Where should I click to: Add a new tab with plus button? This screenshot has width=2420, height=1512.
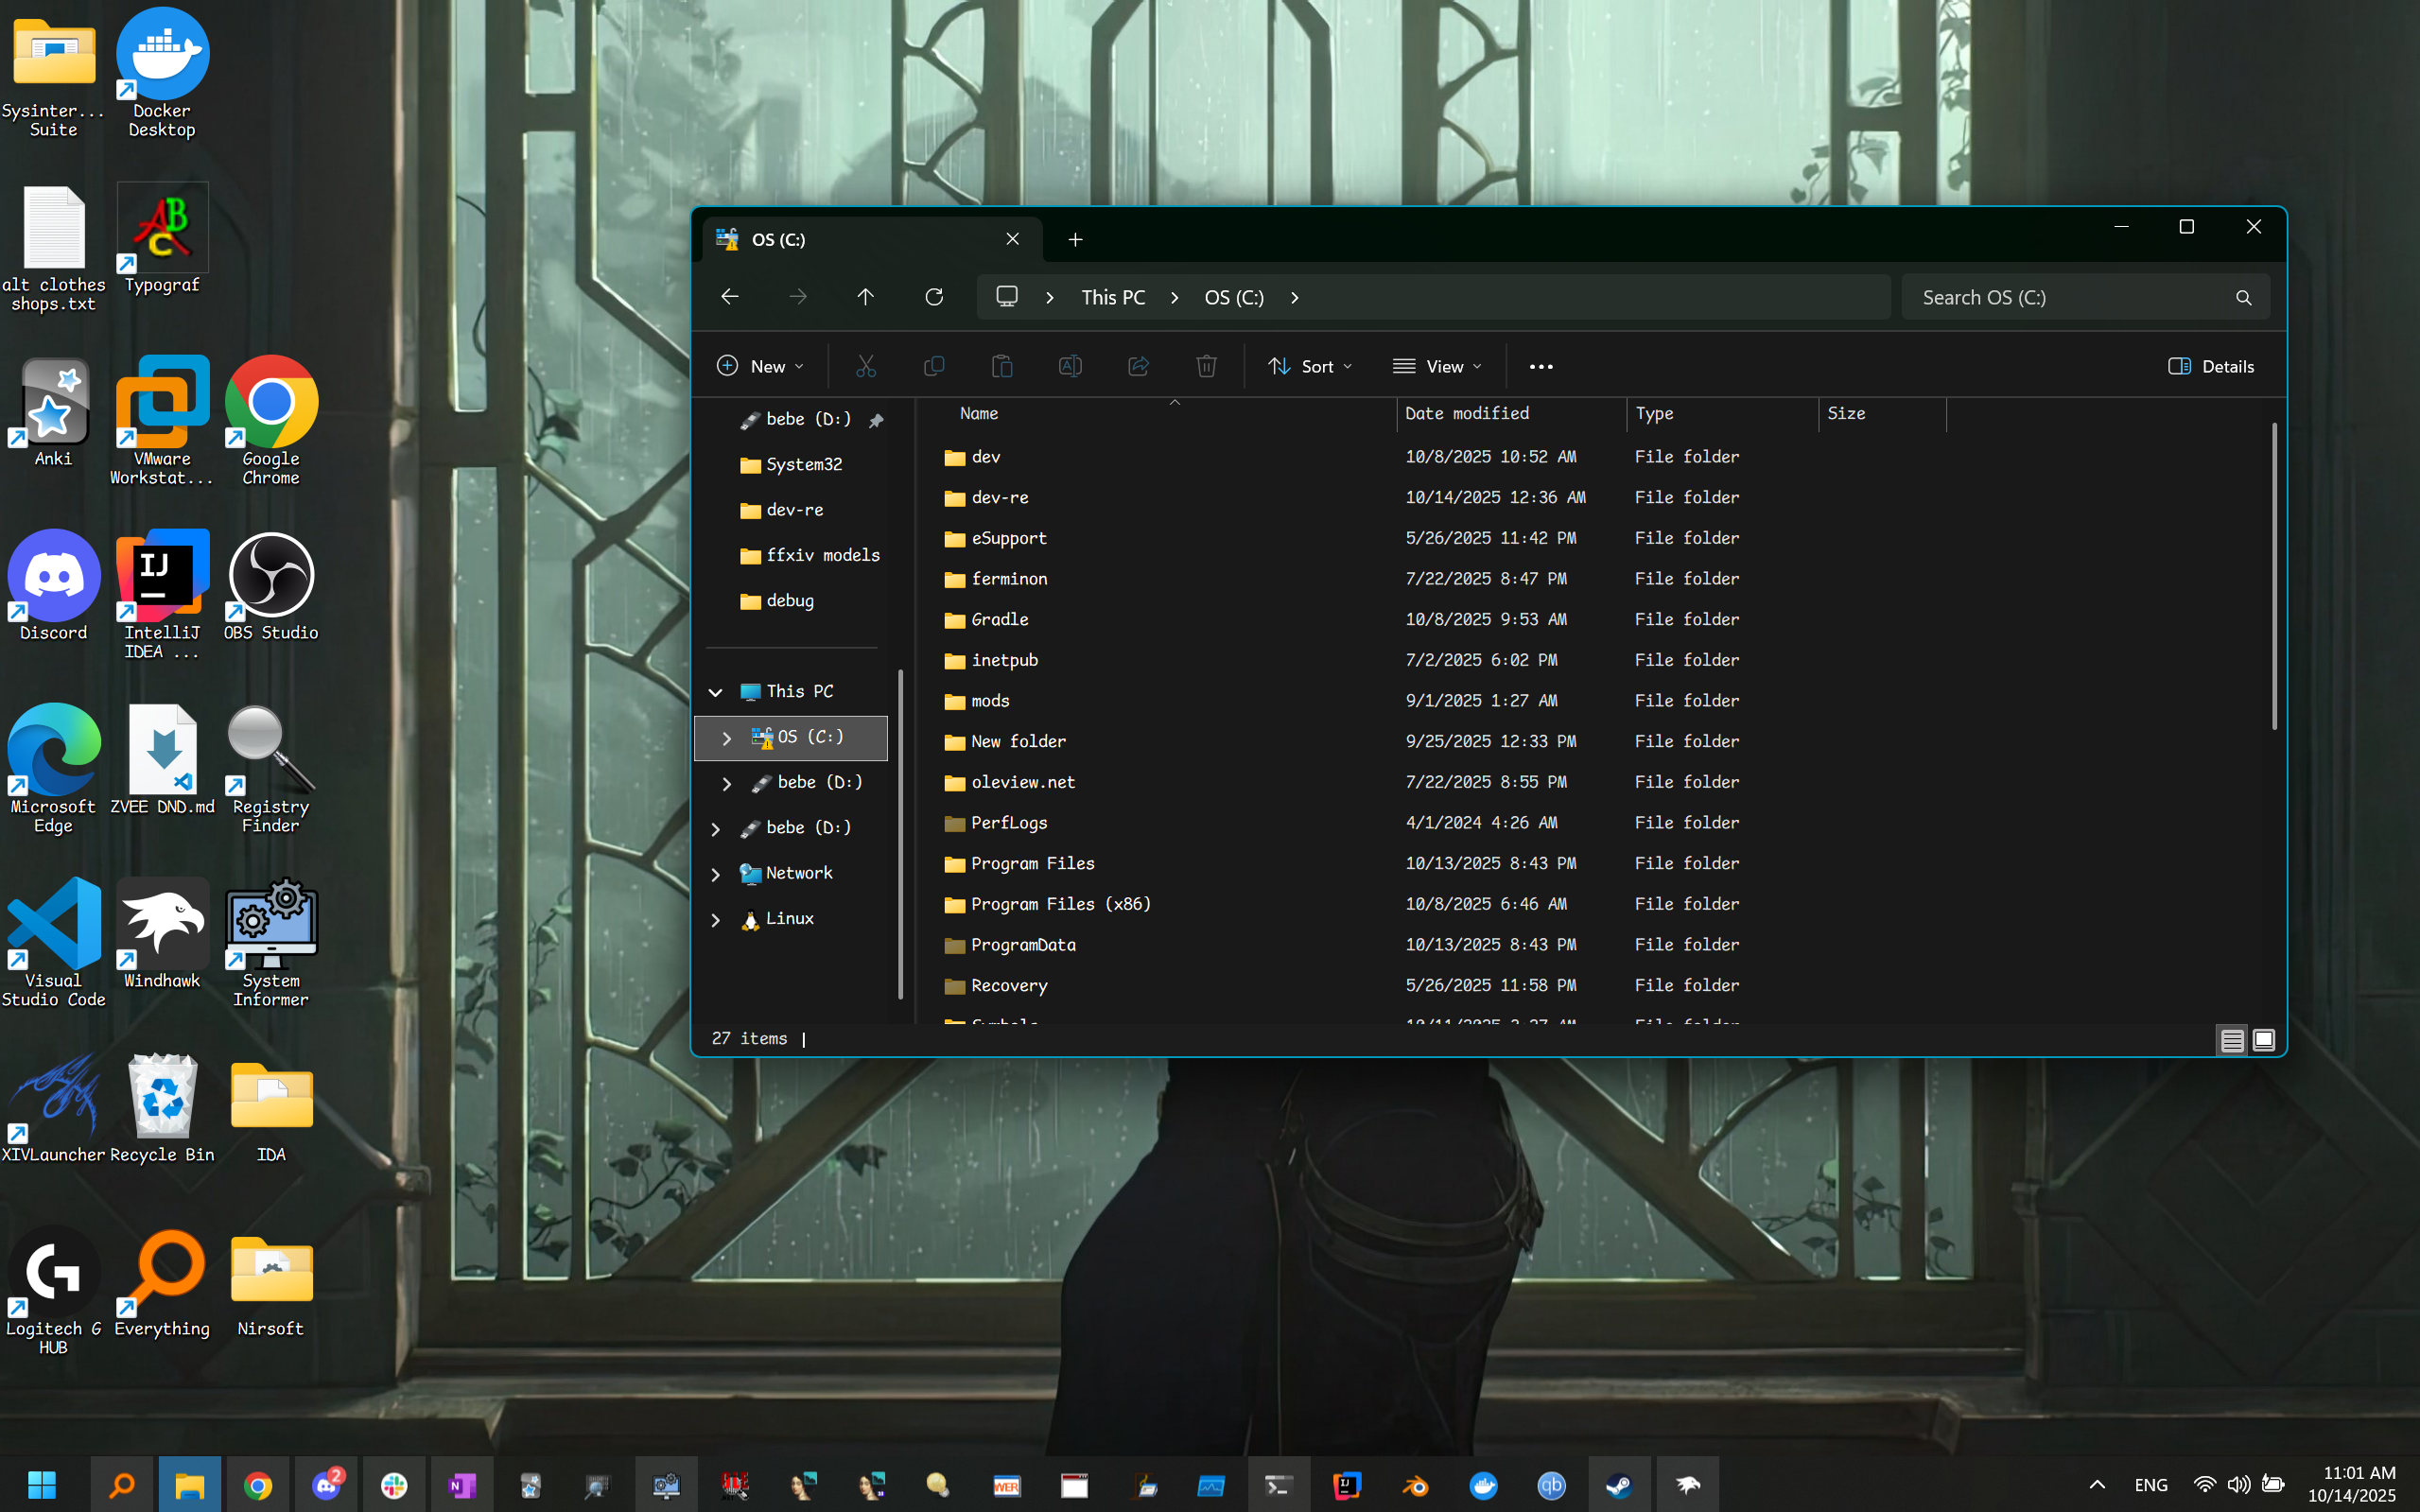click(x=1075, y=240)
